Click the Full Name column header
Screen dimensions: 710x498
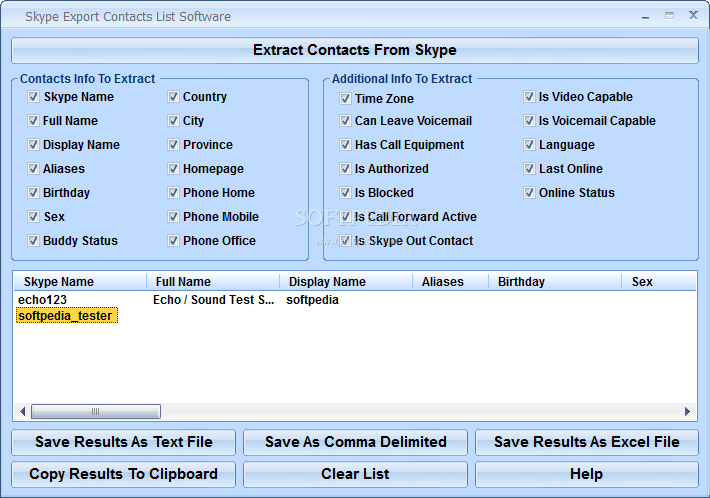click(x=213, y=282)
